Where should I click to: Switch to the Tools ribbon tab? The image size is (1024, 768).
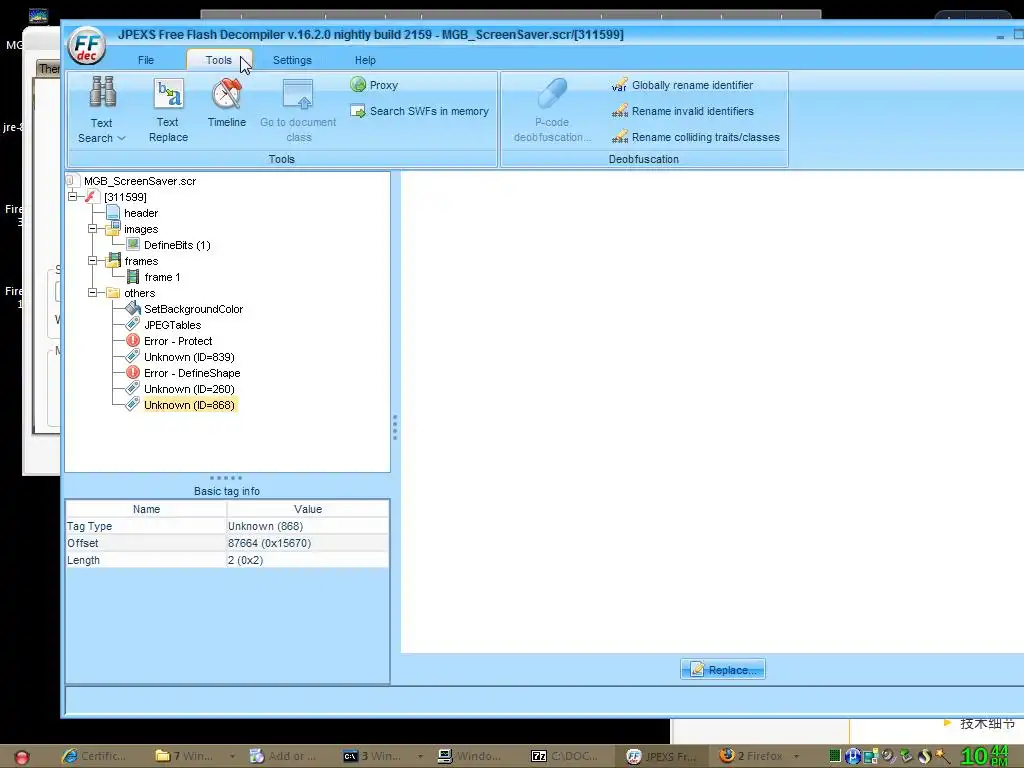pos(219,60)
